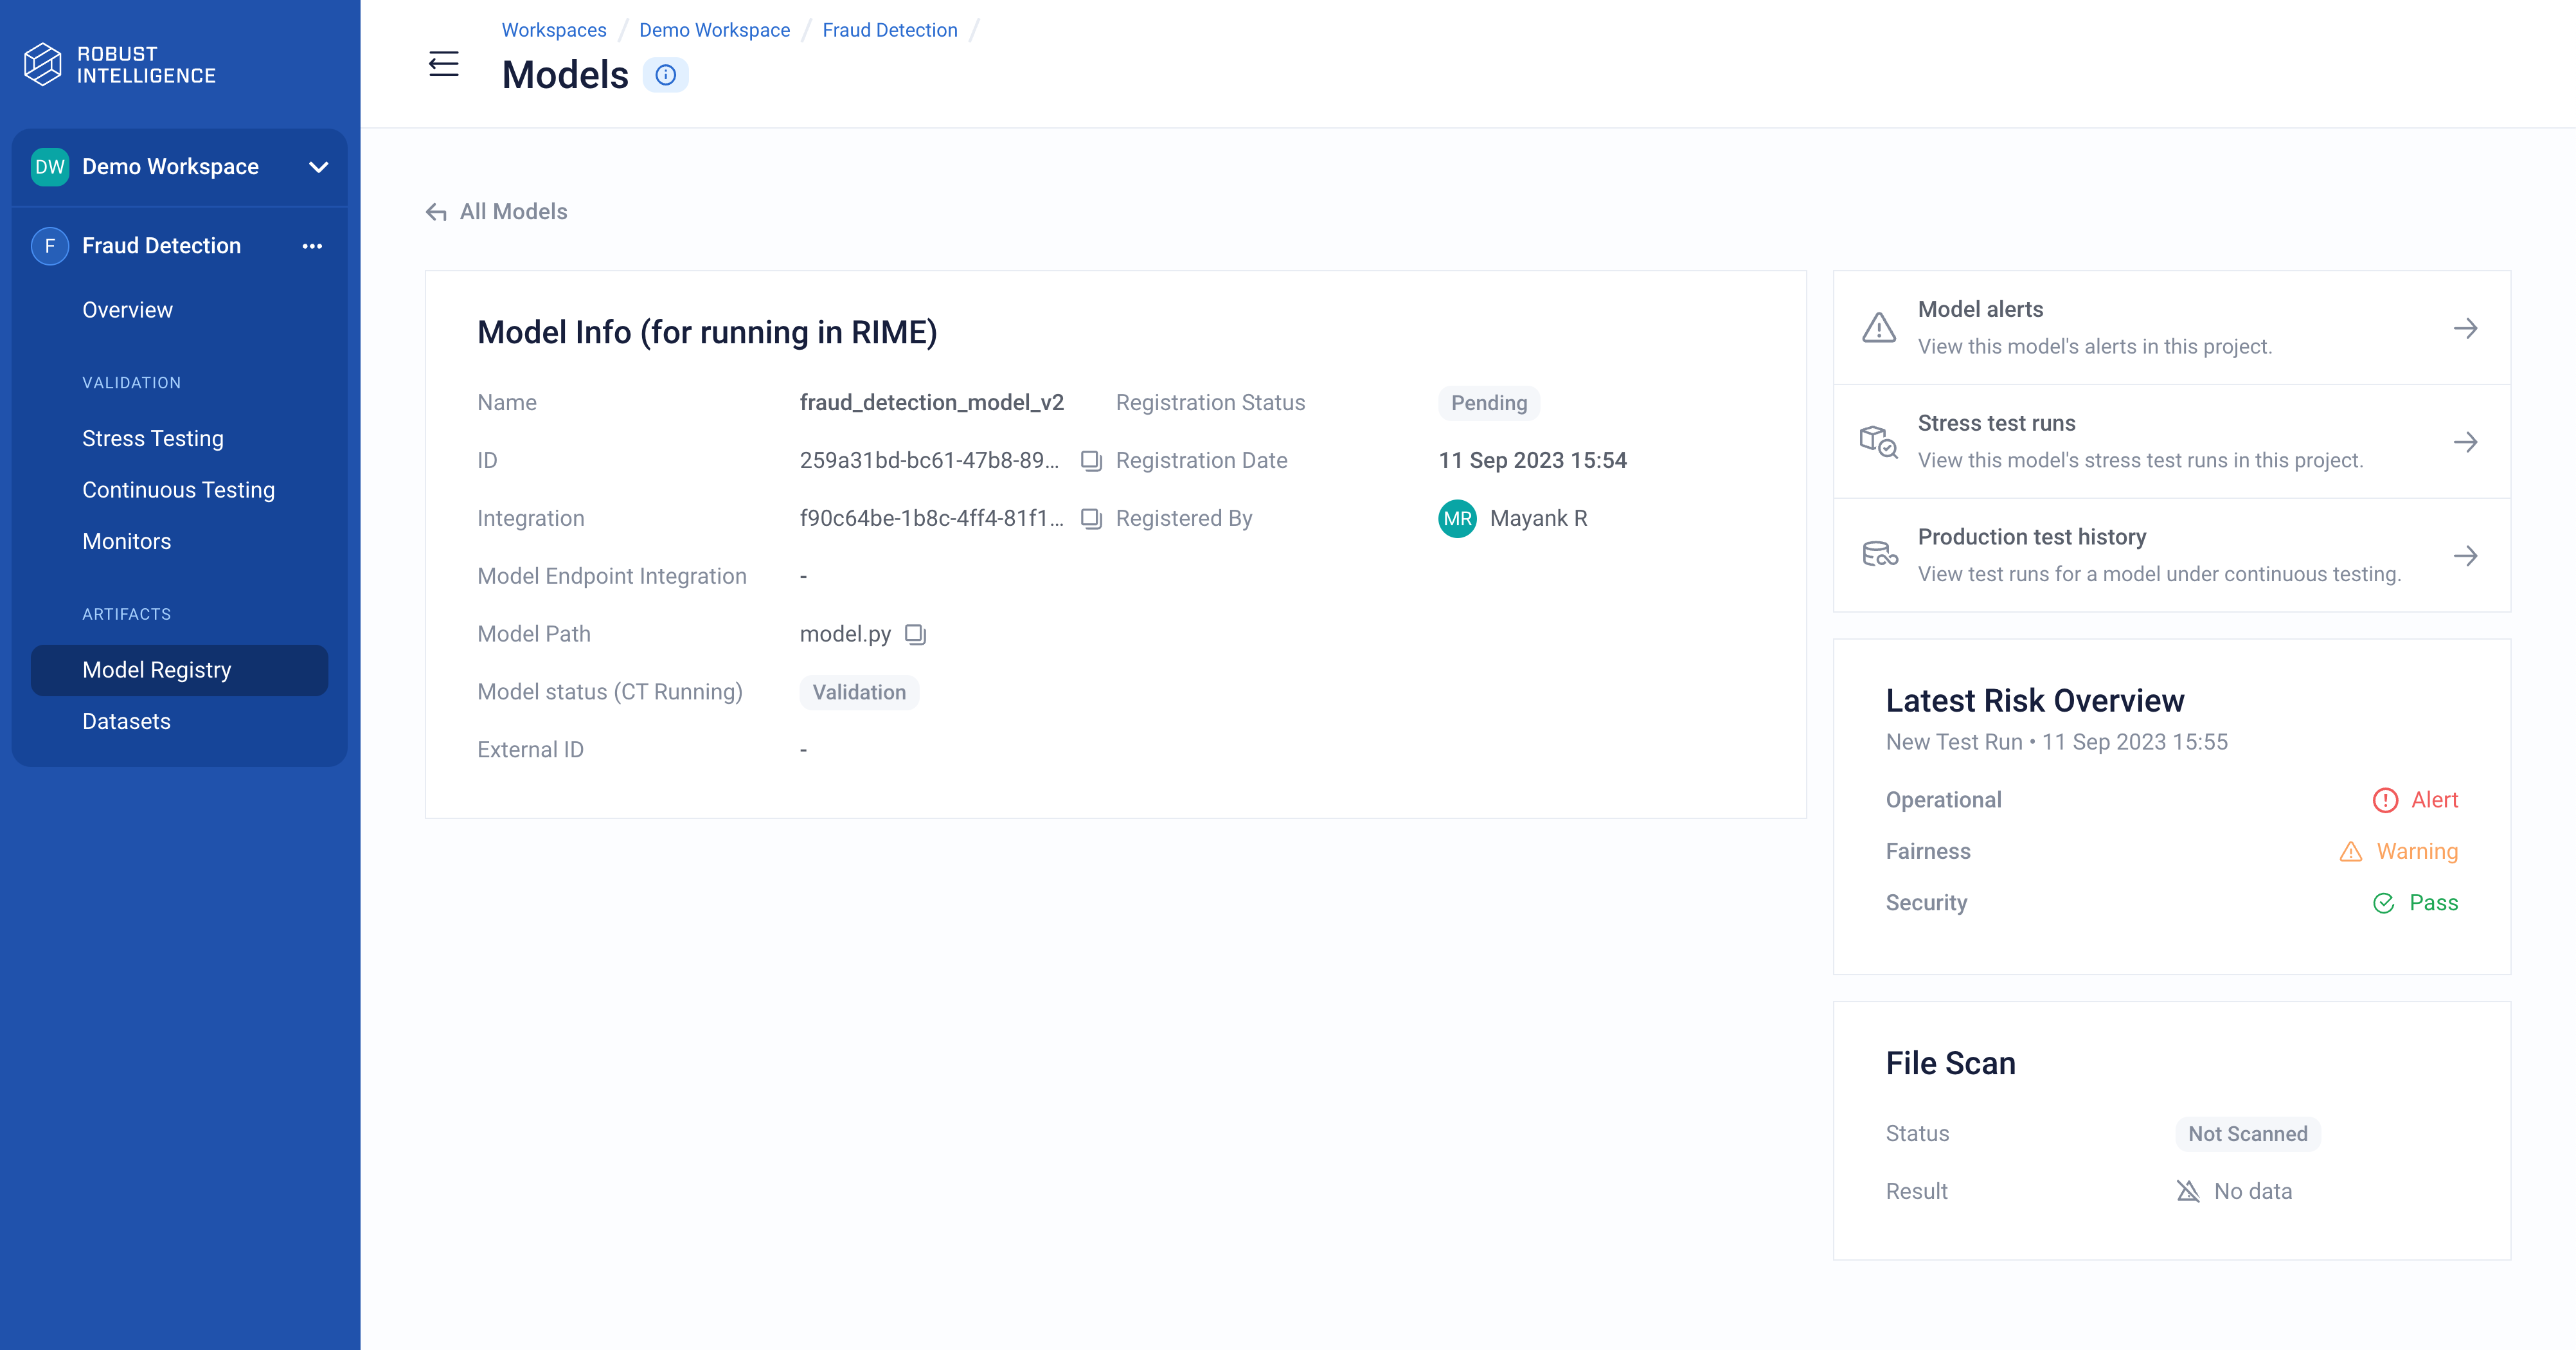Image resolution: width=2576 pixels, height=1350 pixels.
Task: Click the Demo Workspace breadcrumb link
Action: point(714,30)
